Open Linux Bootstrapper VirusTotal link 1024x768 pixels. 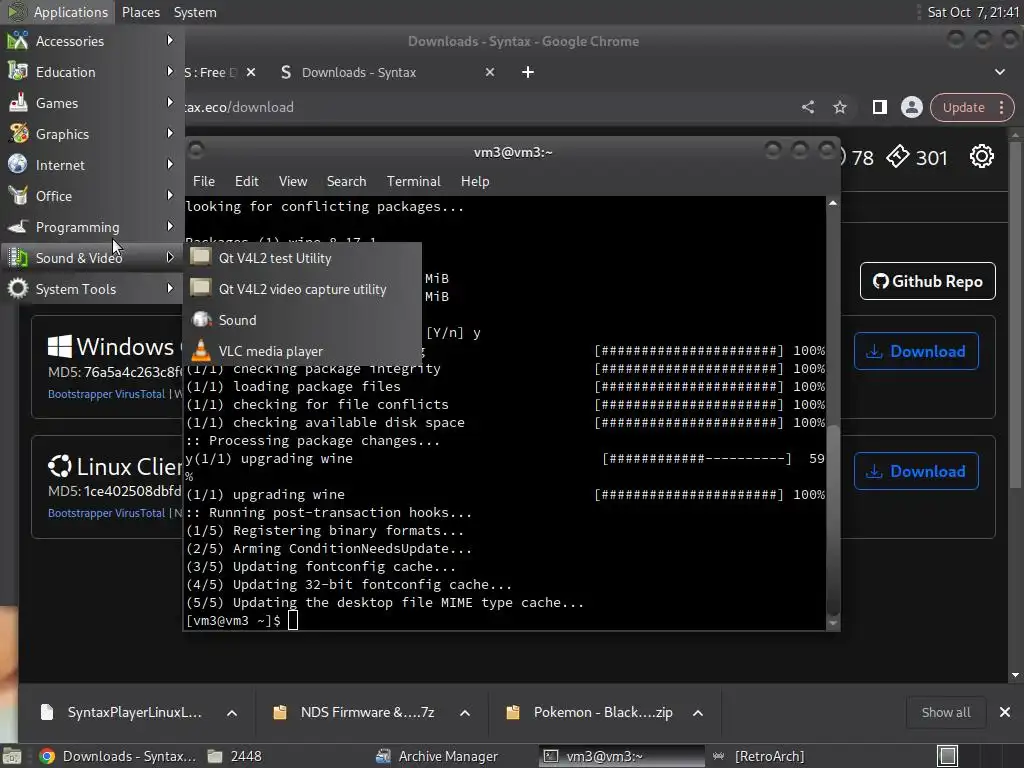pos(106,513)
